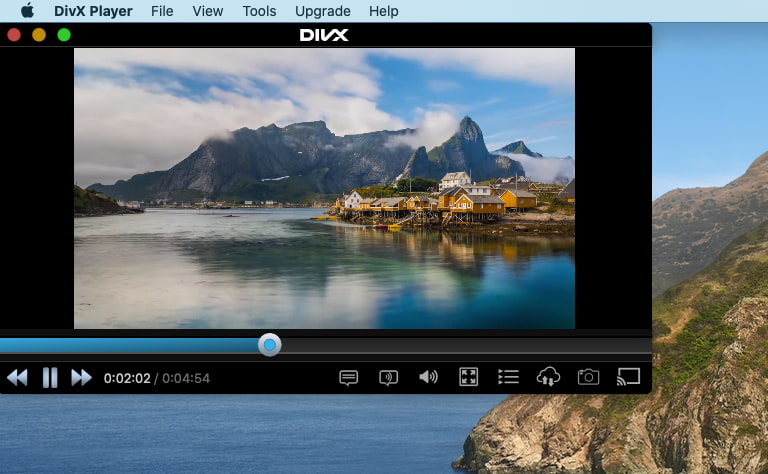This screenshot has height=474, width=768.
Task: Show the playlist icon
Action: click(508, 377)
